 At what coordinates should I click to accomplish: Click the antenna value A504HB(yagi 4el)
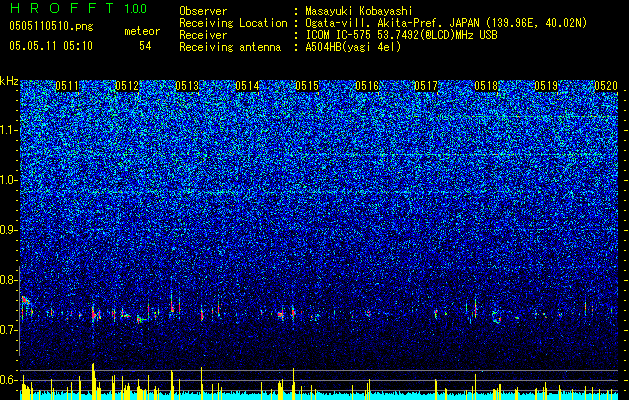tap(353, 47)
